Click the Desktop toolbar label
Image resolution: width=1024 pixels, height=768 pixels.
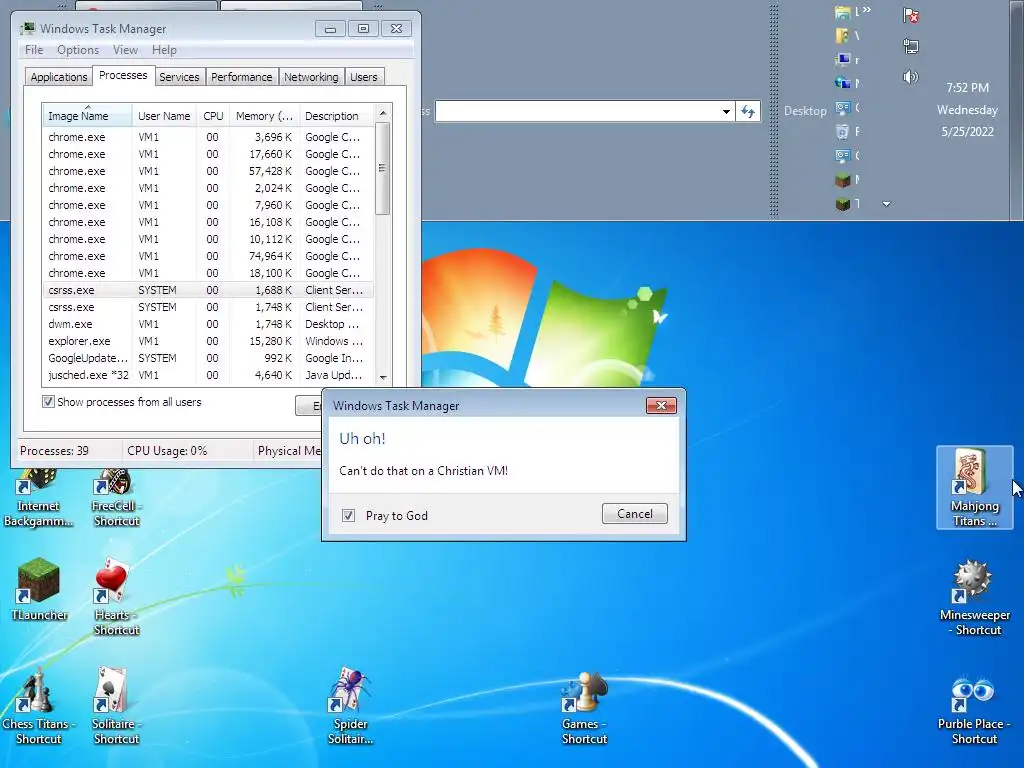coord(805,111)
